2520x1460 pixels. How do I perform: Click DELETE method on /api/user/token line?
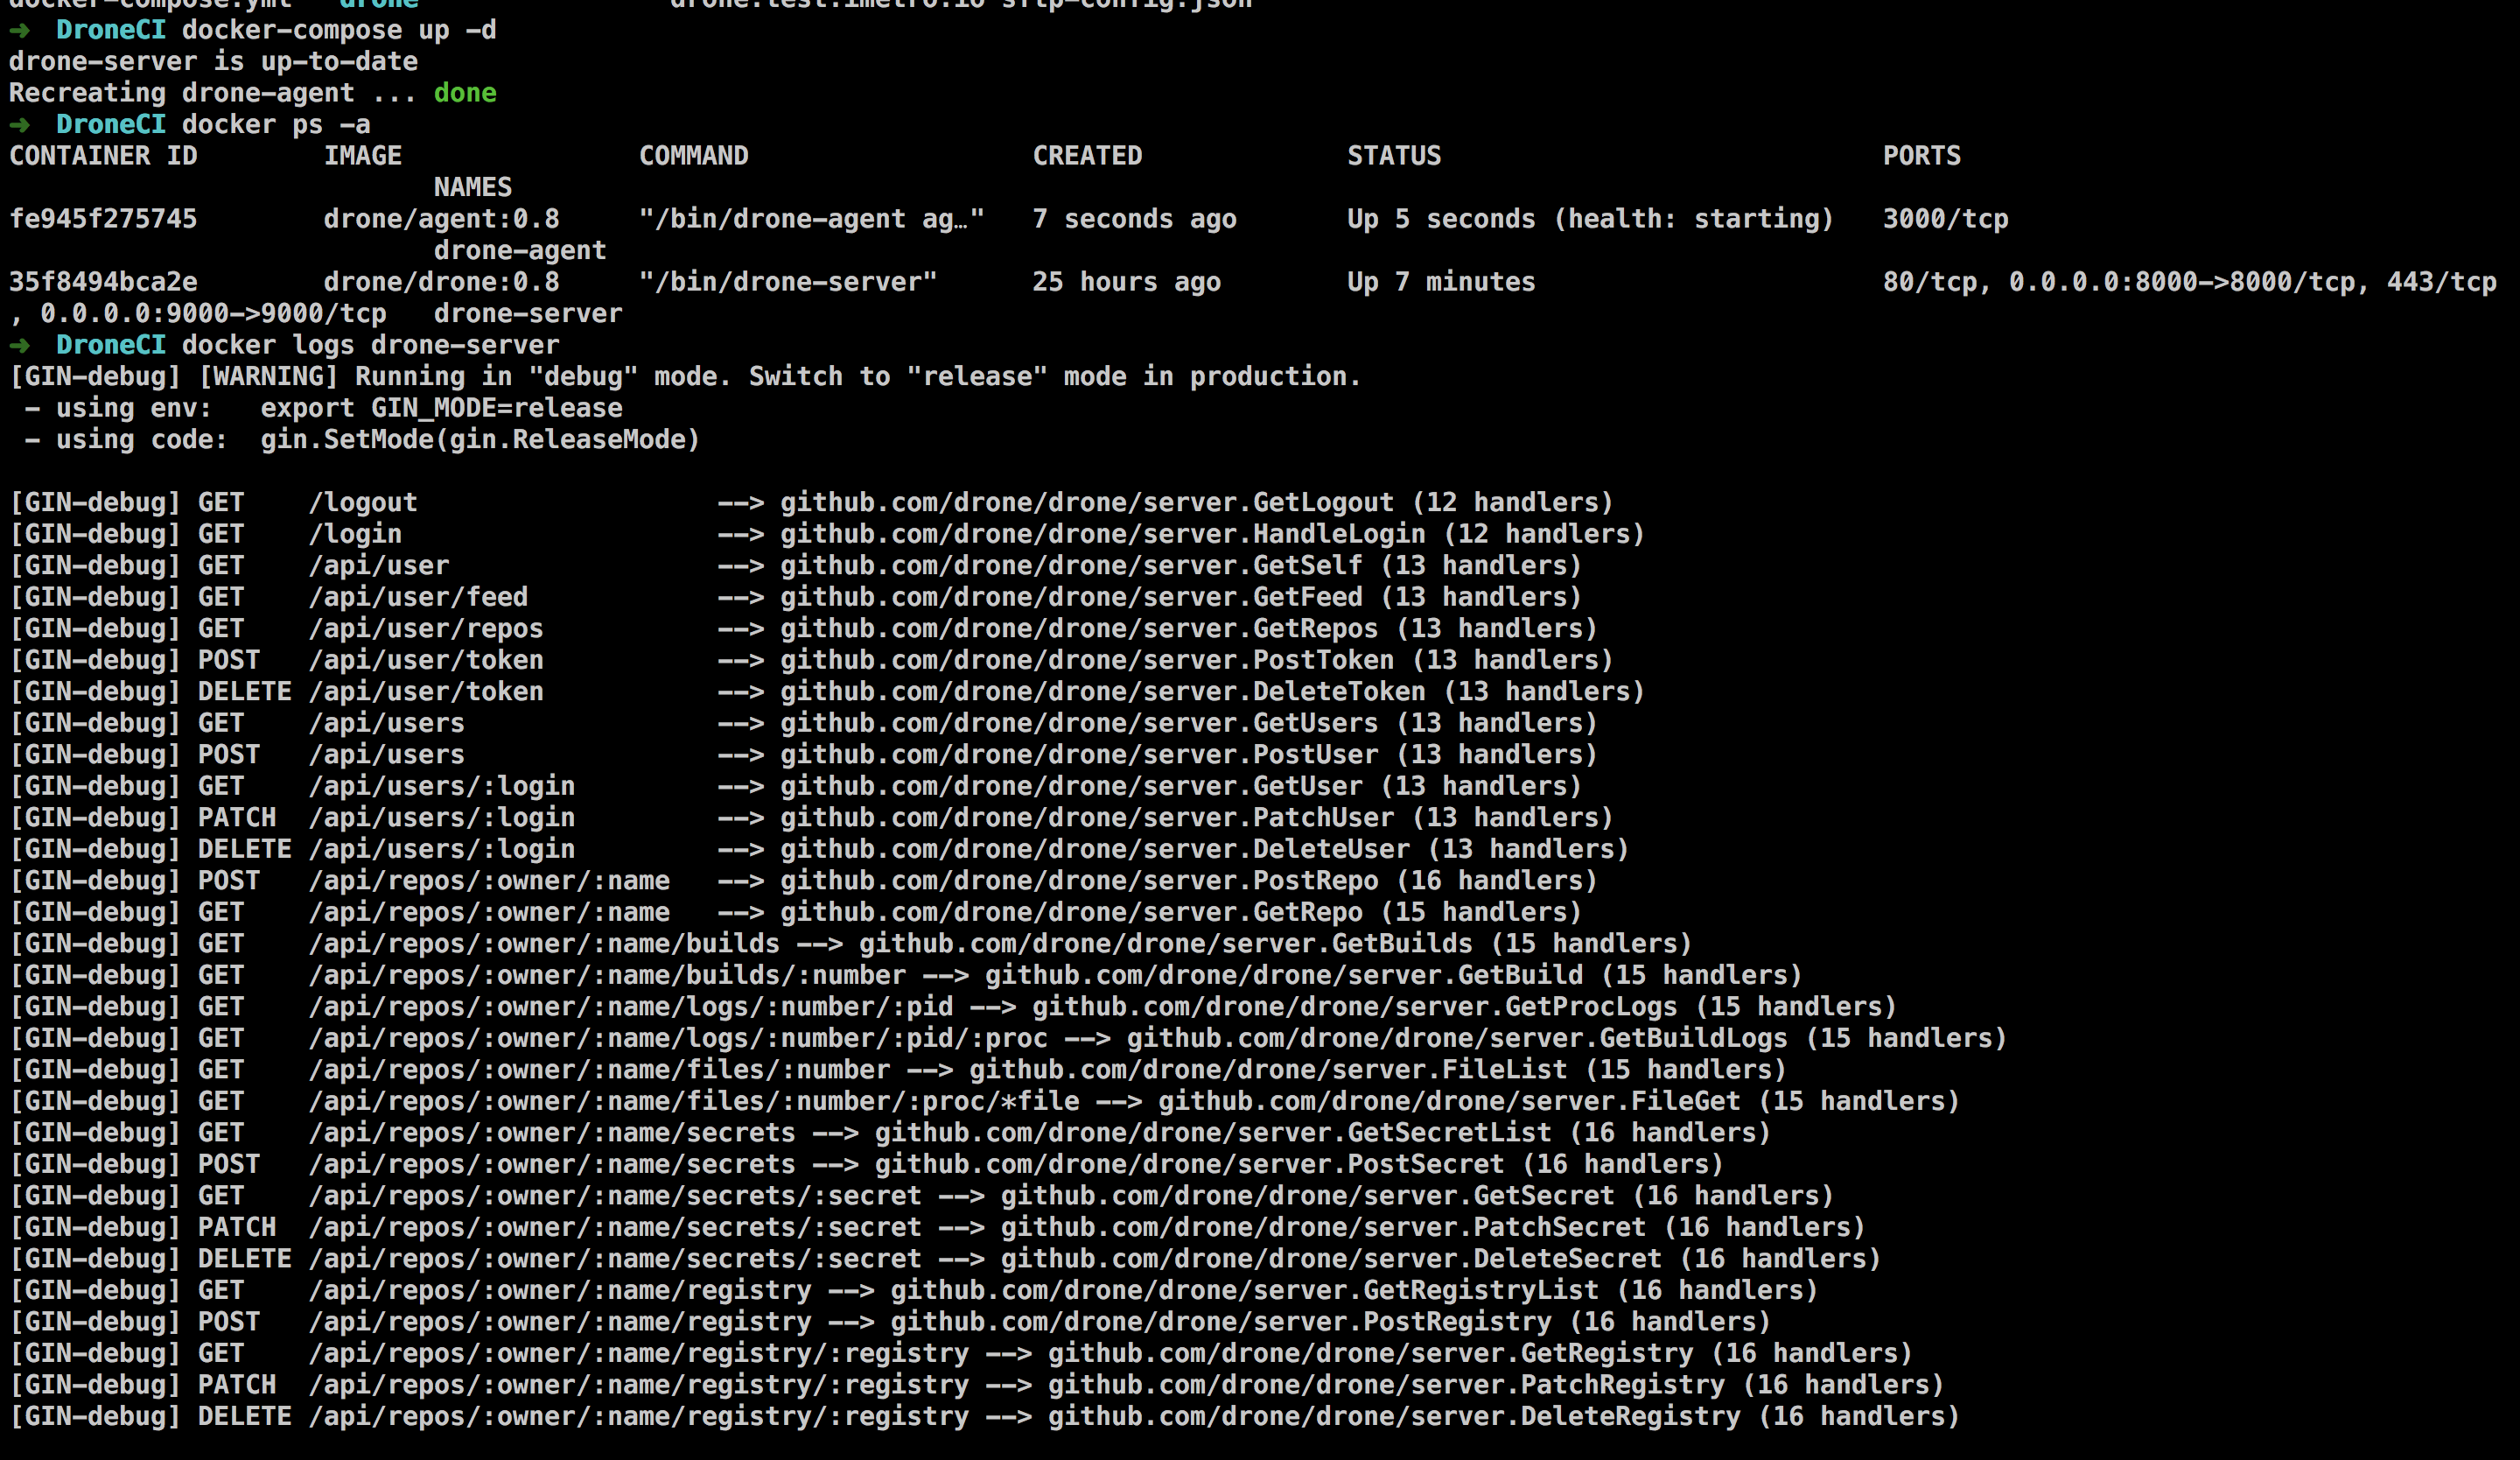tap(244, 692)
